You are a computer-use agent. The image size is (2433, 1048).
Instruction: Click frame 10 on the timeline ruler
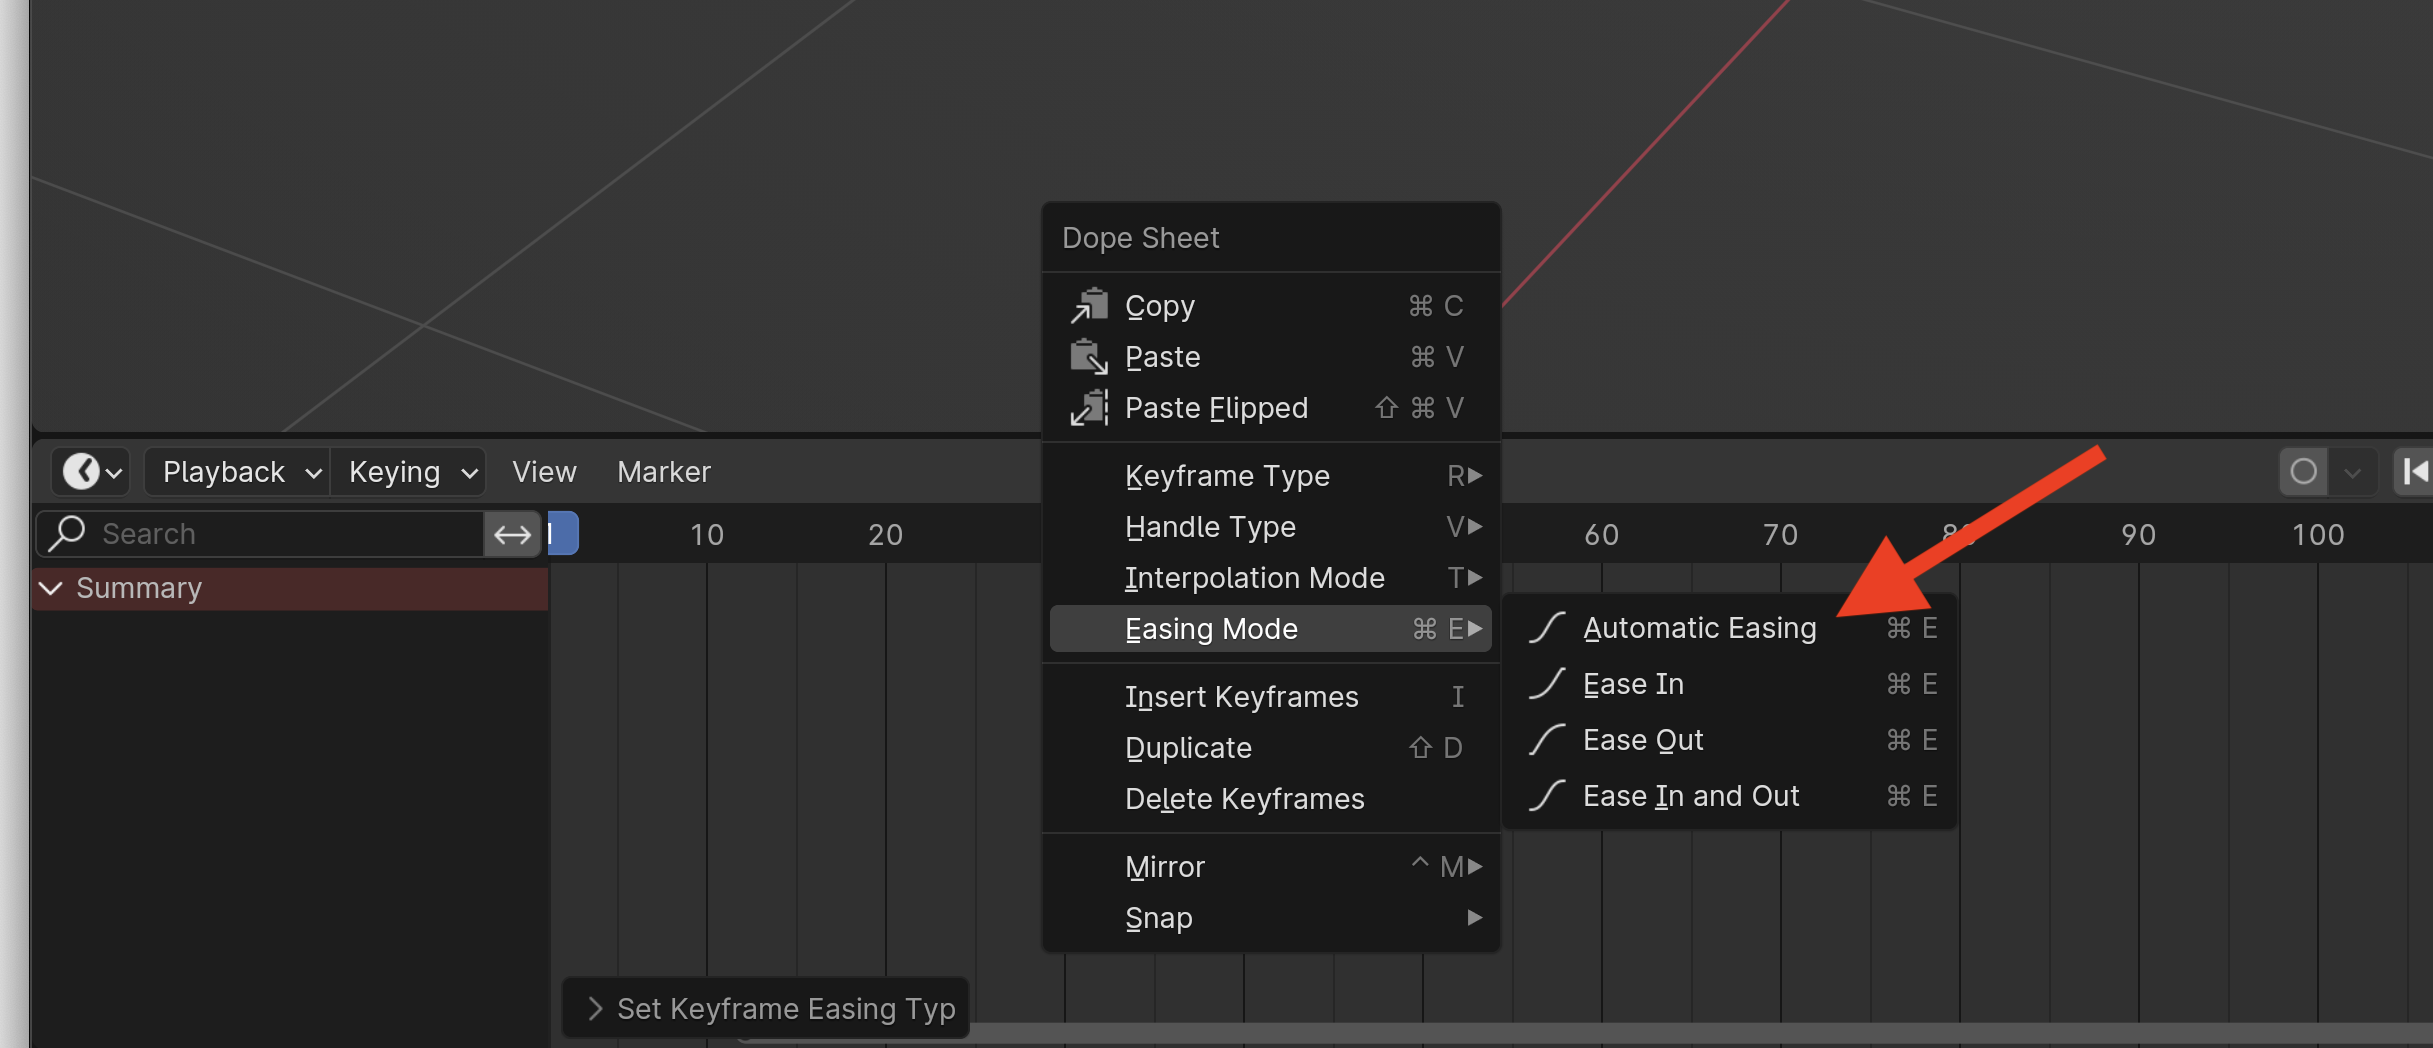click(707, 535)
